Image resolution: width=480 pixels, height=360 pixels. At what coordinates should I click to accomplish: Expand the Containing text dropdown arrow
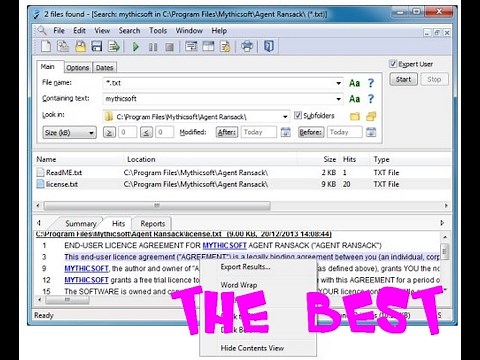pyautogui.click(x=338, y=99)
